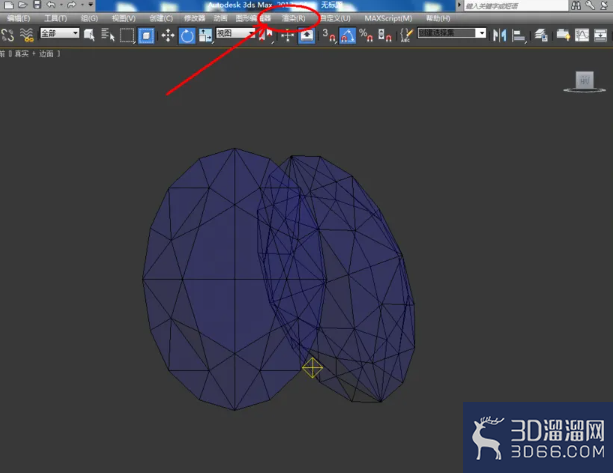Open the 自定义(U) menu

(x=335, y=18)
